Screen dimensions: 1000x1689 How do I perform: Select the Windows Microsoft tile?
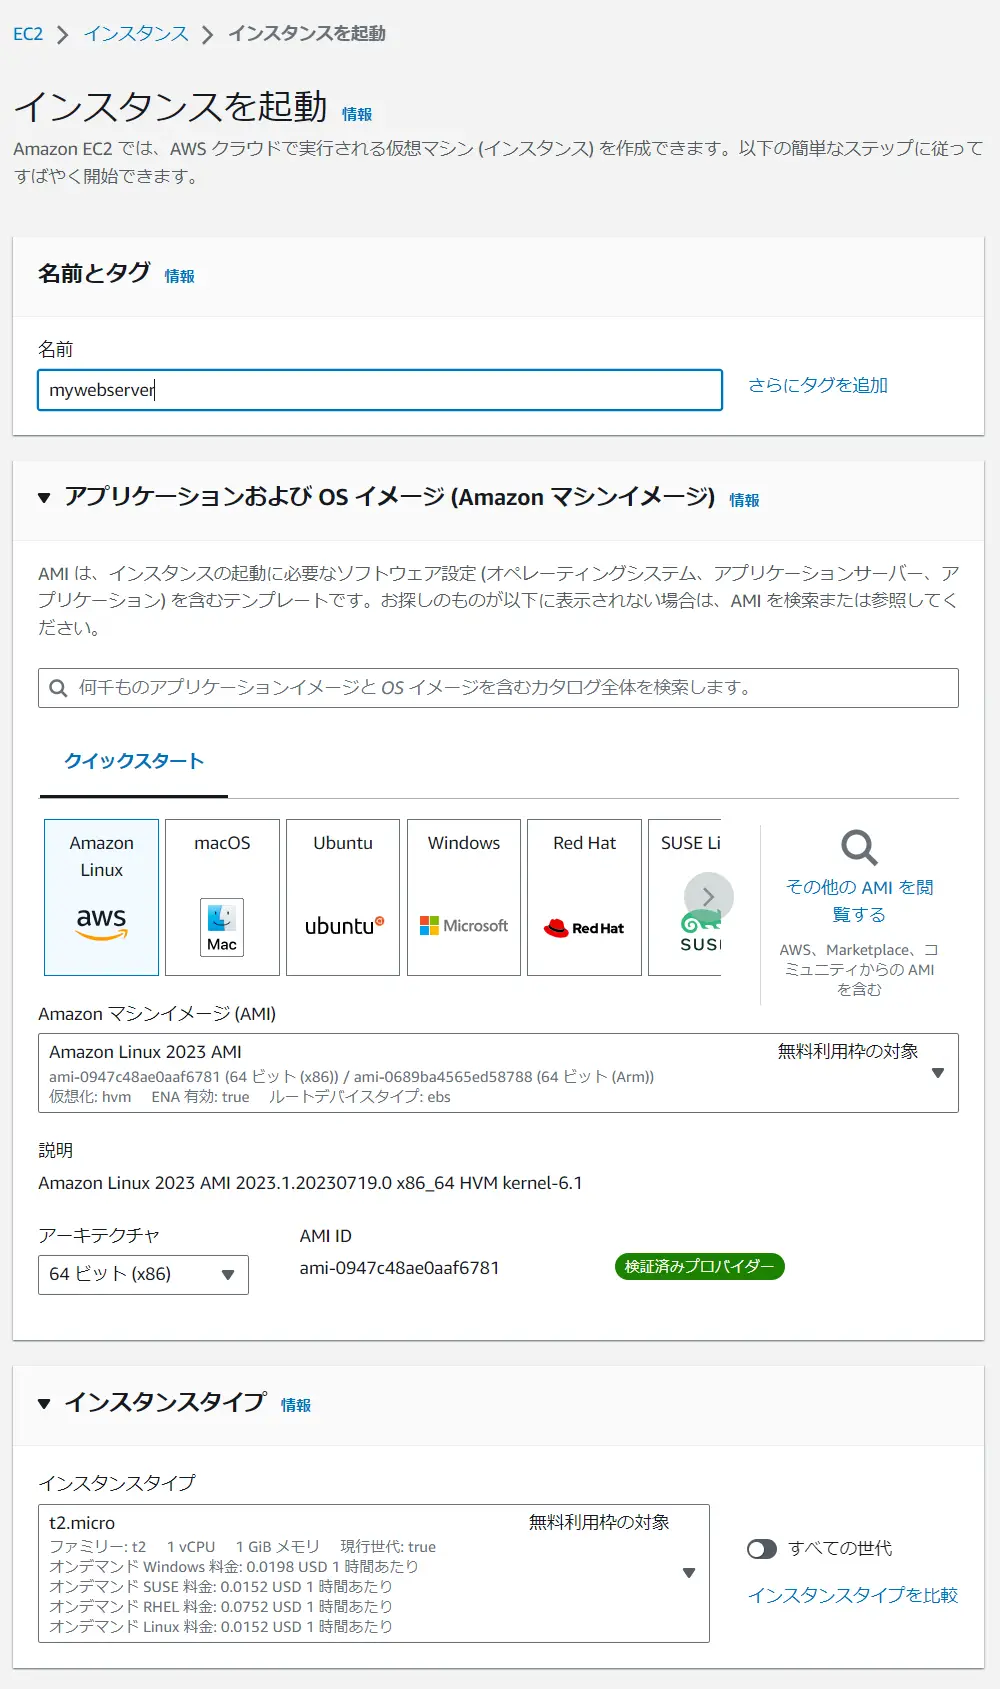coord(464,897)
